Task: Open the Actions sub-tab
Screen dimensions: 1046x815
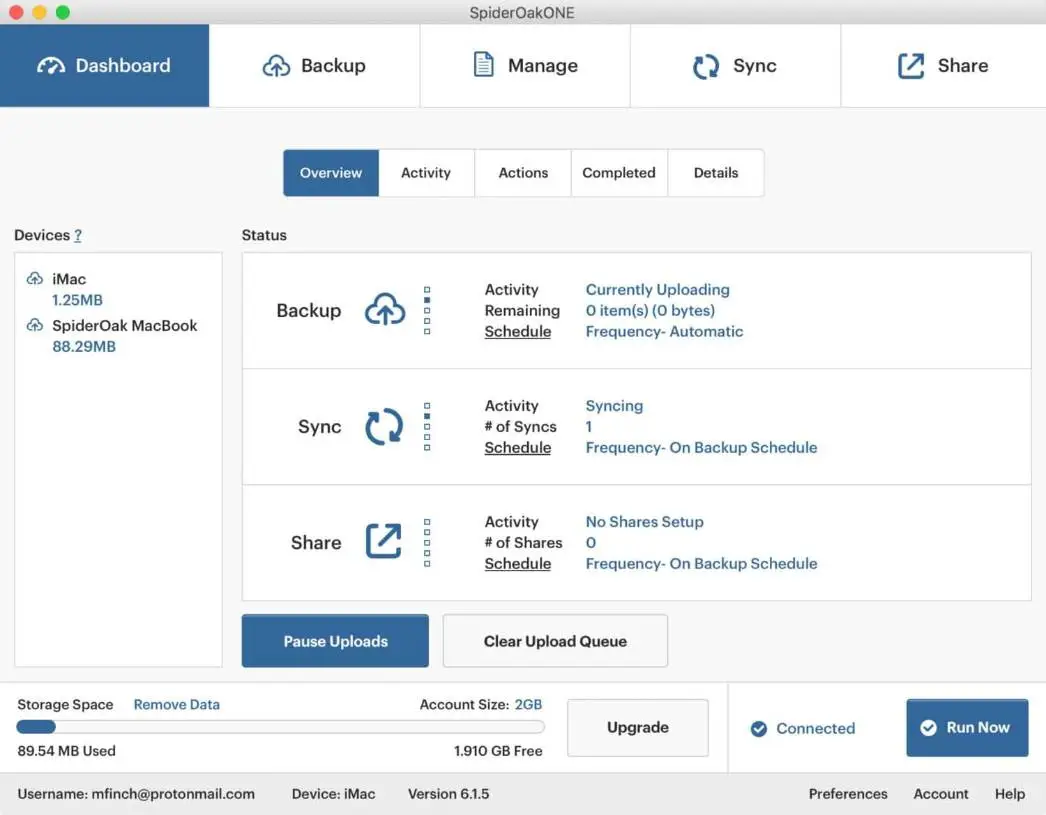Action: pyautogui.click(x=523, y=173)
